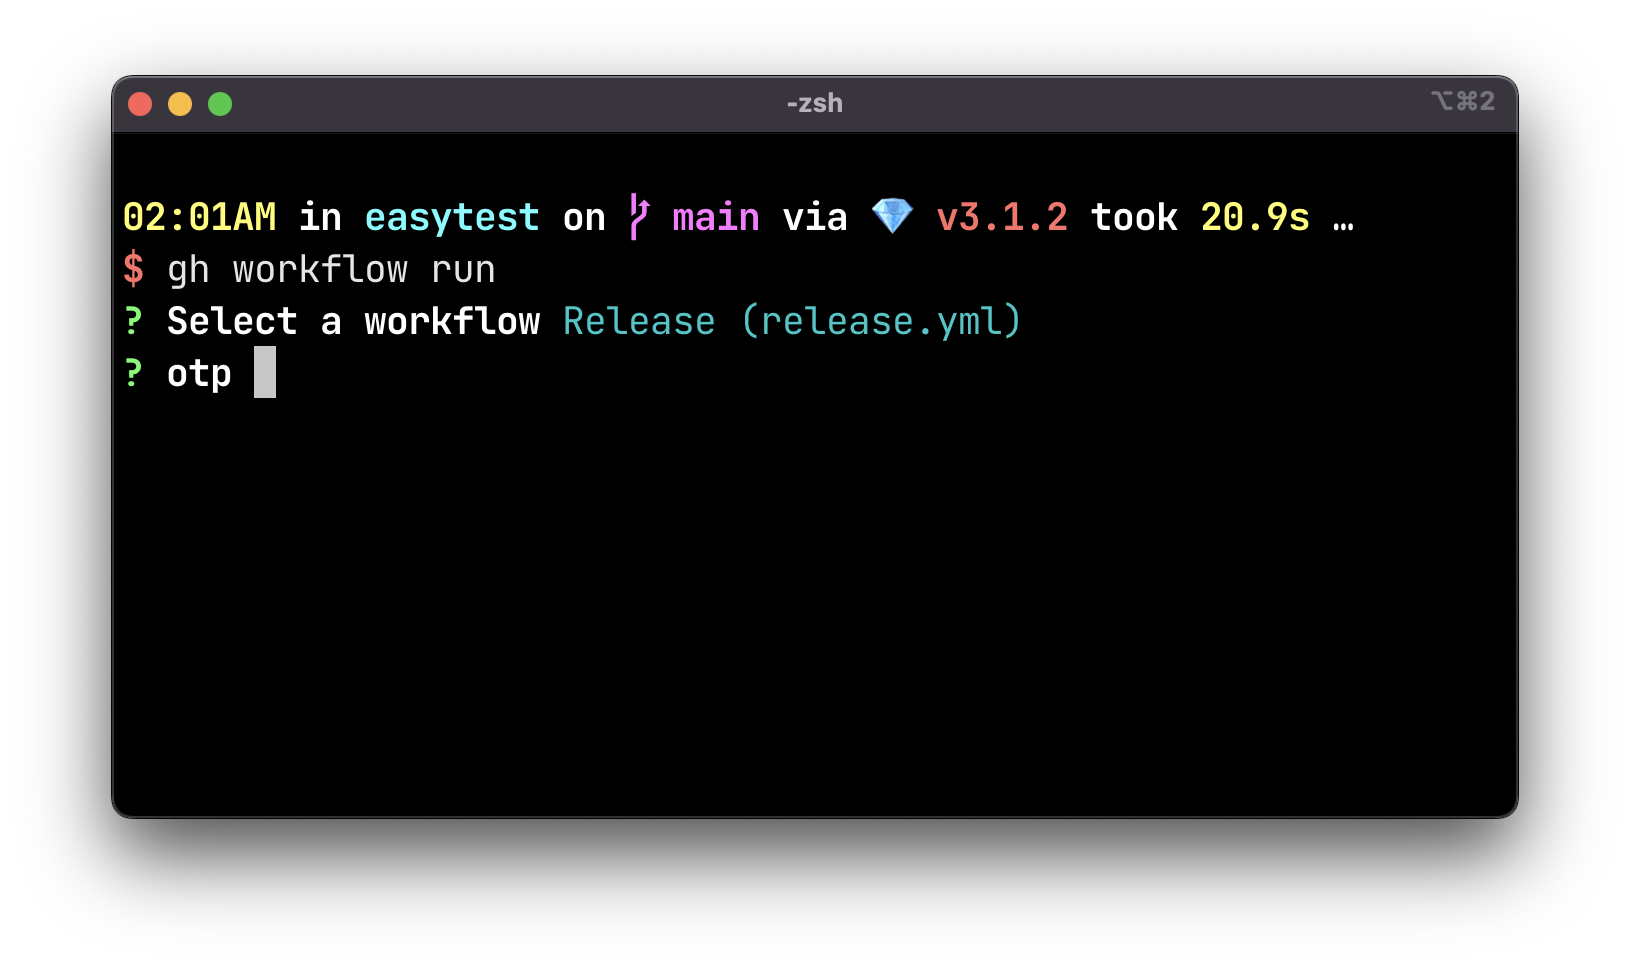The width and height of the screenshot is (1630, 966).
Task: Click the green question mark beside otp
Action: point(133,373)
